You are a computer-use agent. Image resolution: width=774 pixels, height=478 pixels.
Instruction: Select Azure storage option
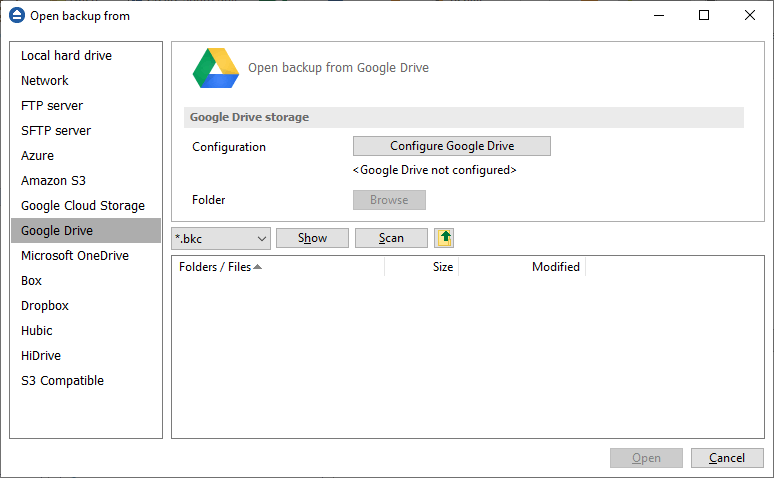tap(86, 156)
